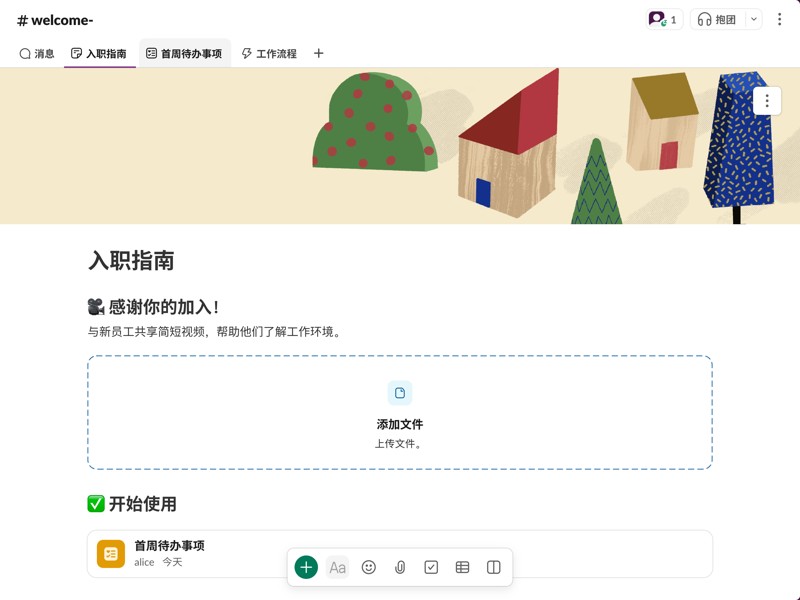This screenshot has height=600, width=800.
Task: Insert a checklist using the checkbox icon
Action: coord(431,567)
